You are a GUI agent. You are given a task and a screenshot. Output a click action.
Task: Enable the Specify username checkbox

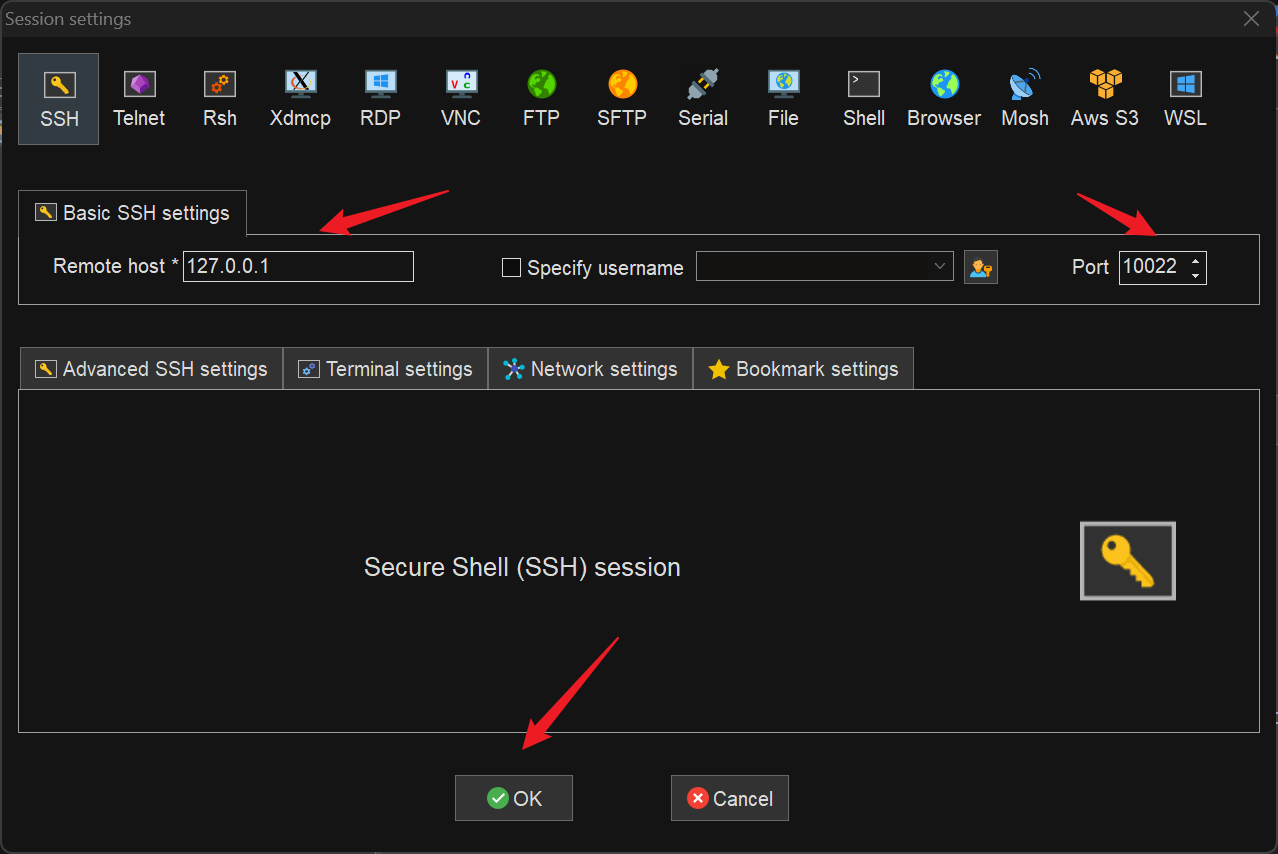tap(511, 267)
